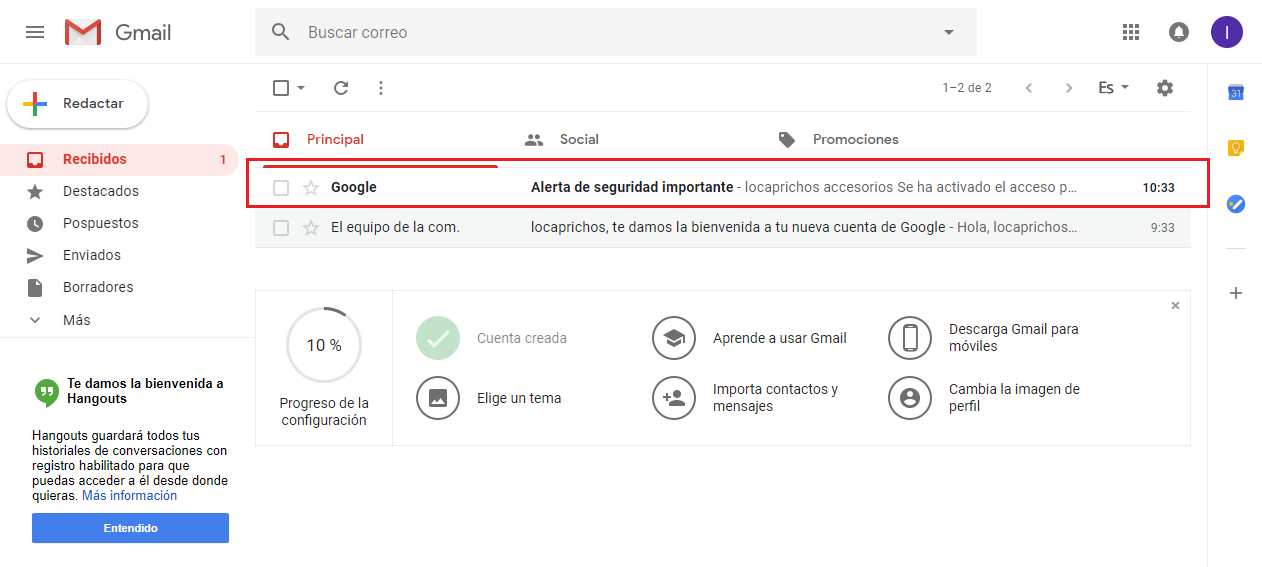Open Google Keep side panel

click(x=1235, y=148)
